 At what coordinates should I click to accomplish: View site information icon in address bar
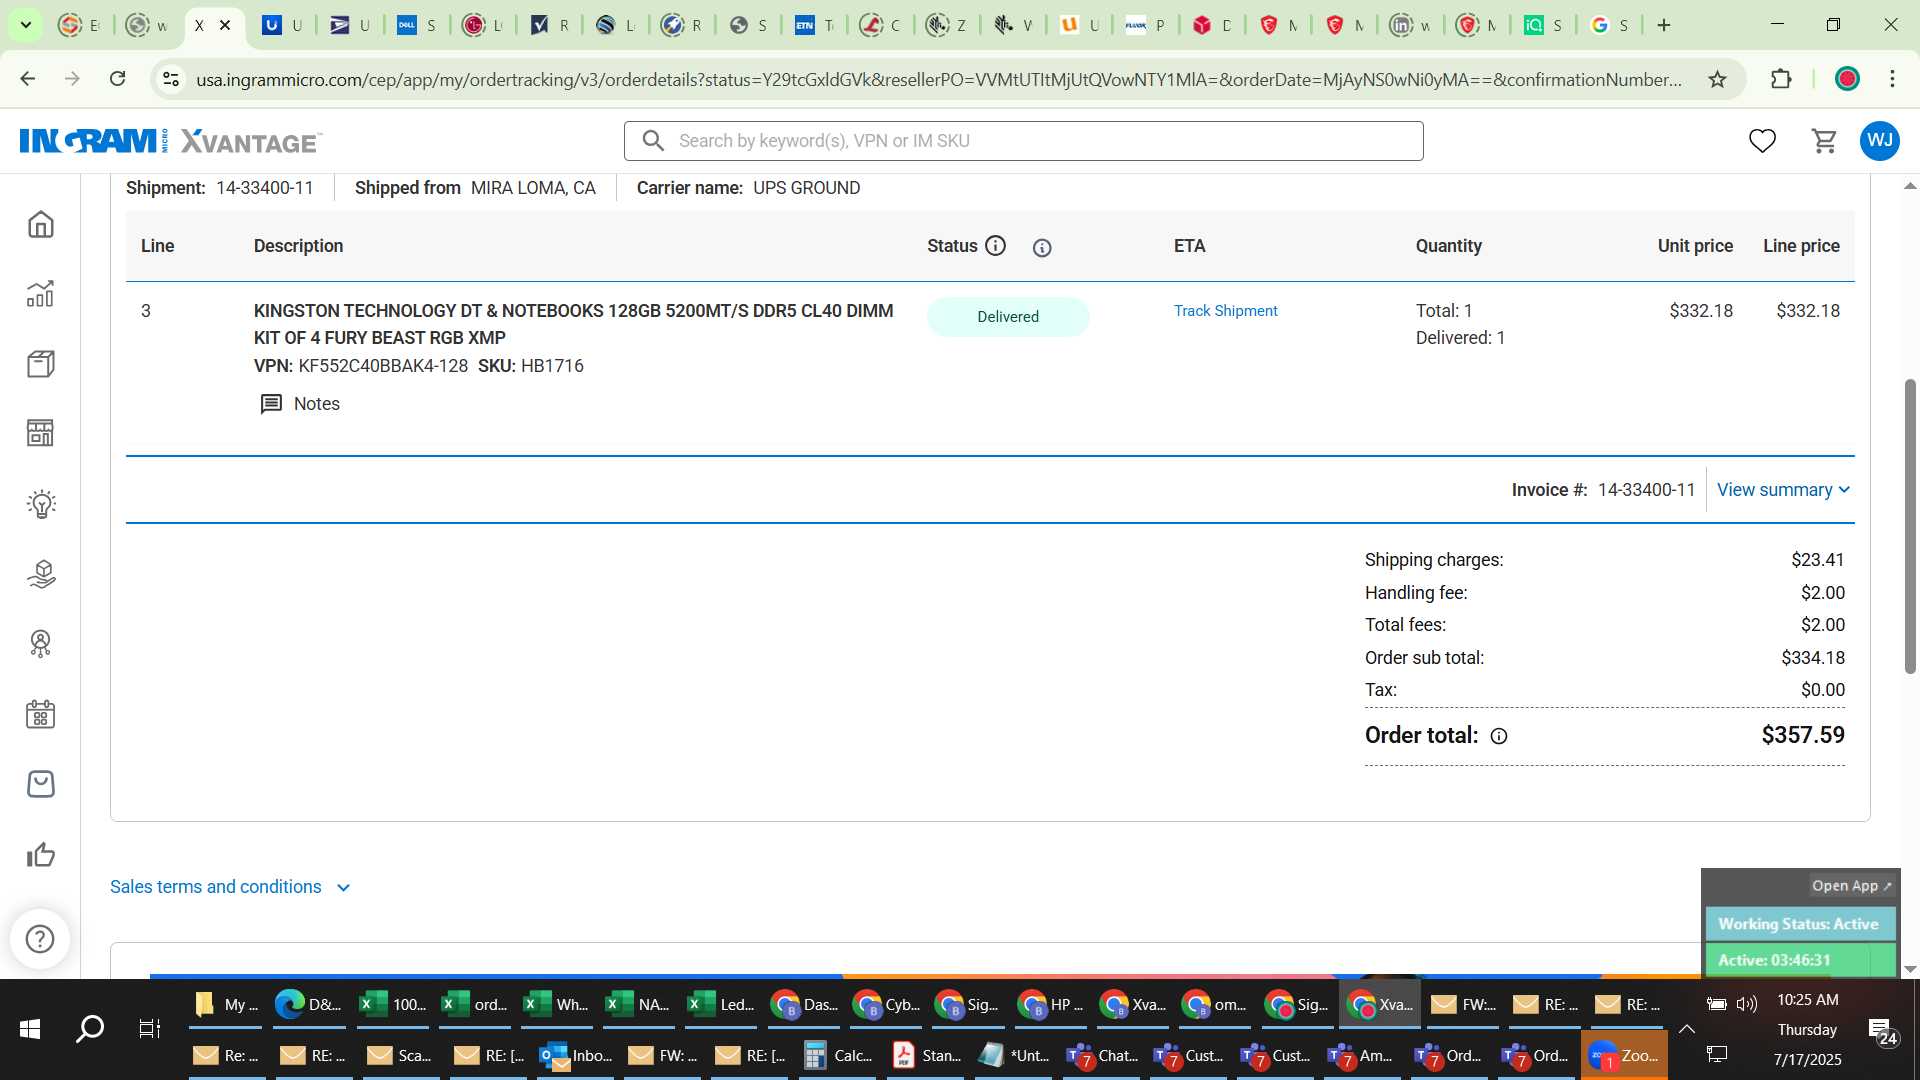point(171,79)
